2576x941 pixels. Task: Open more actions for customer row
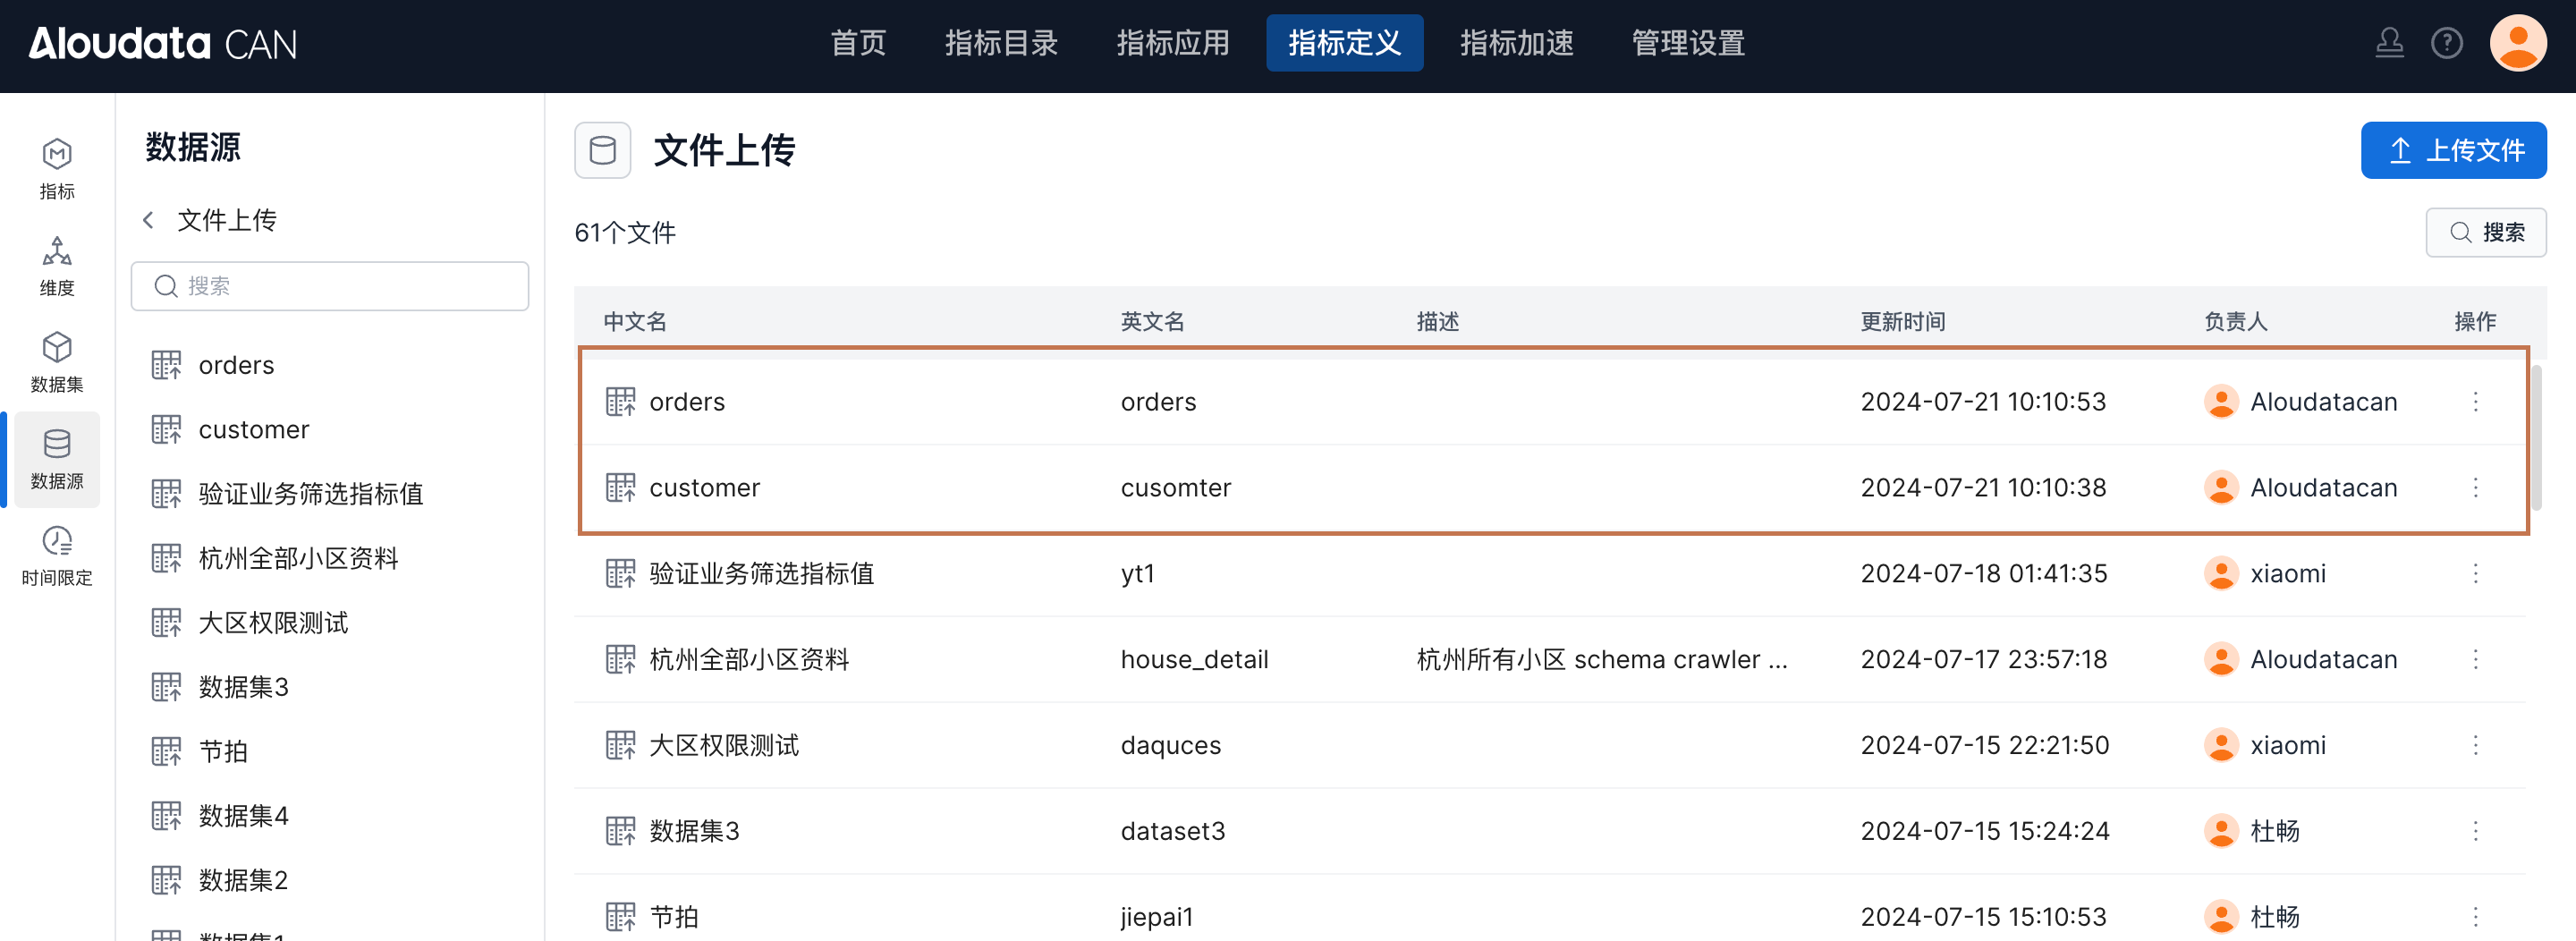tap(2475, 488)
